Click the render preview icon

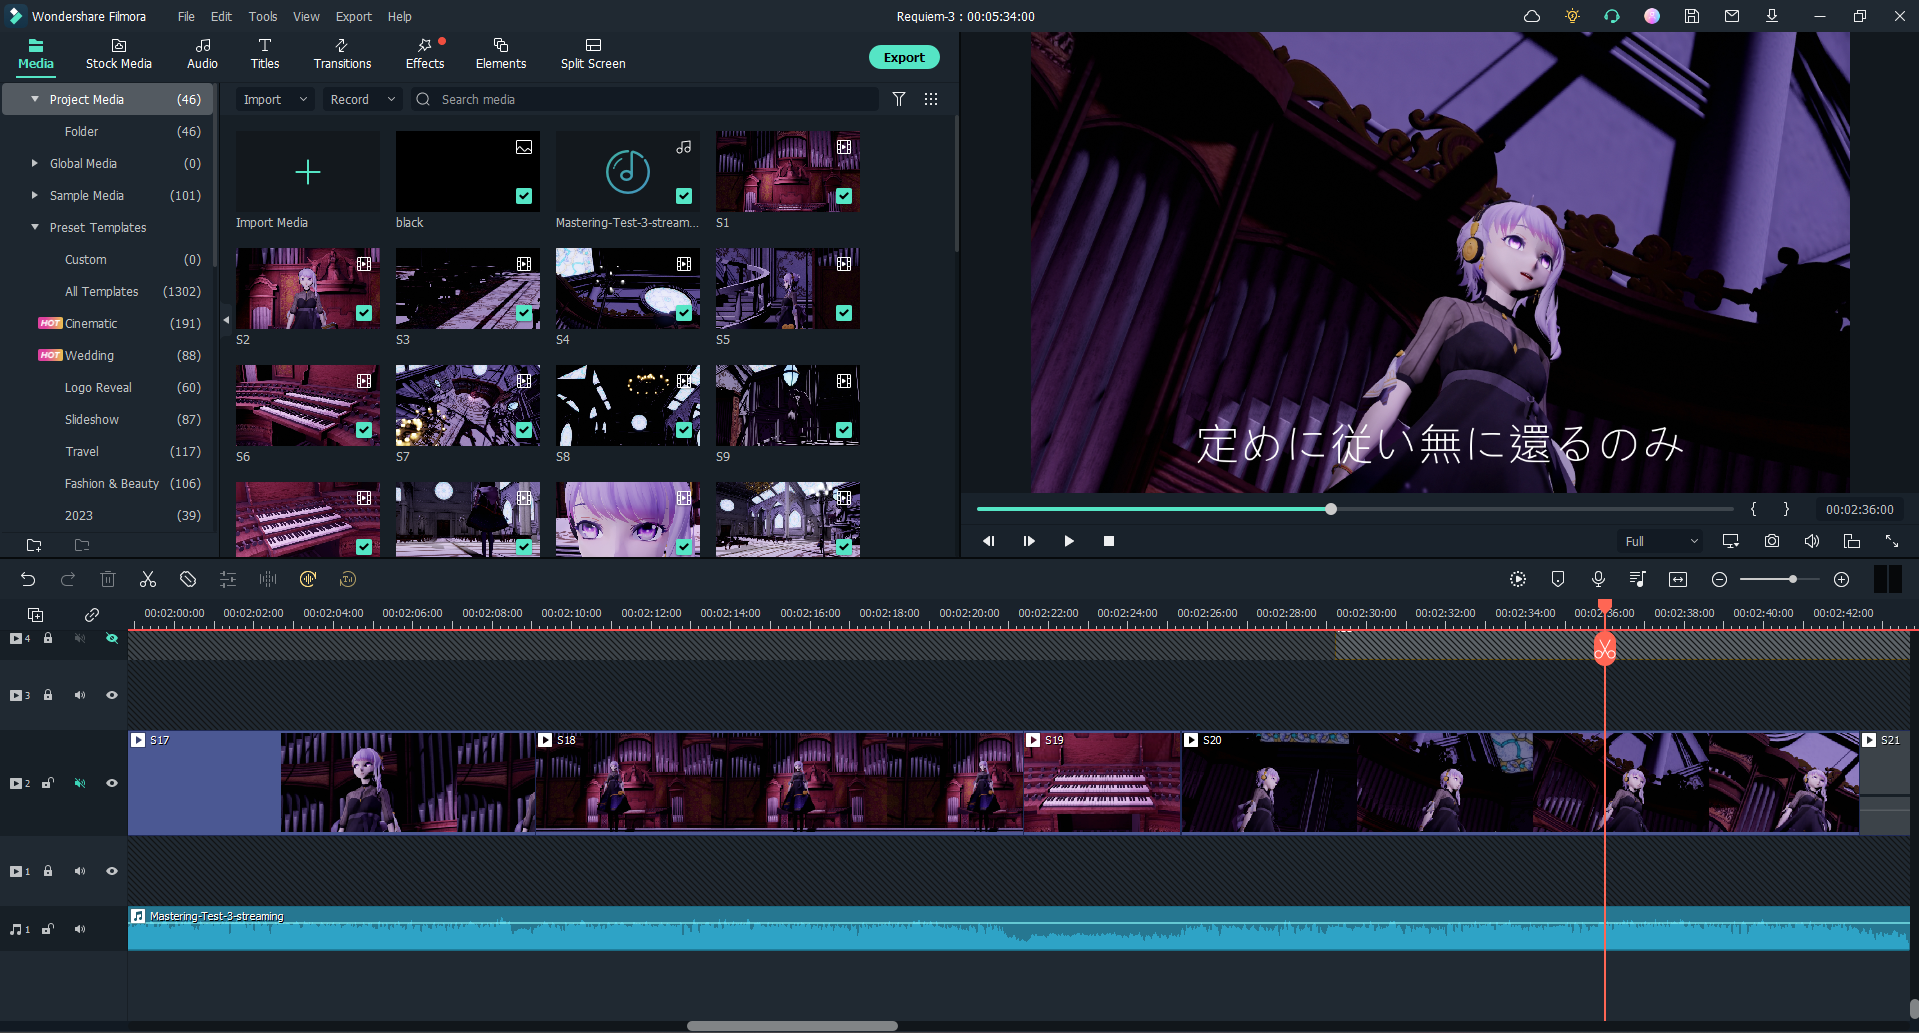point(1518,579)
